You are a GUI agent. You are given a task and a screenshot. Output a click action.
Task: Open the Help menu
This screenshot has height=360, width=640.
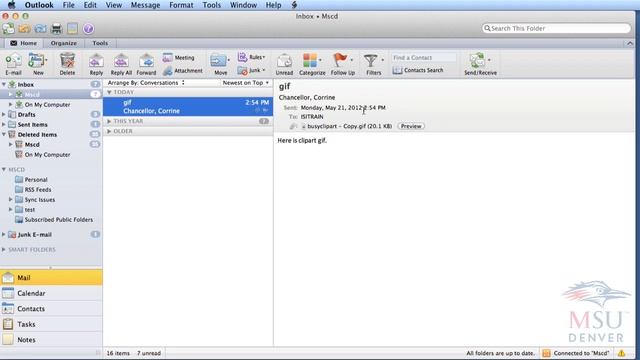(273, 5)
